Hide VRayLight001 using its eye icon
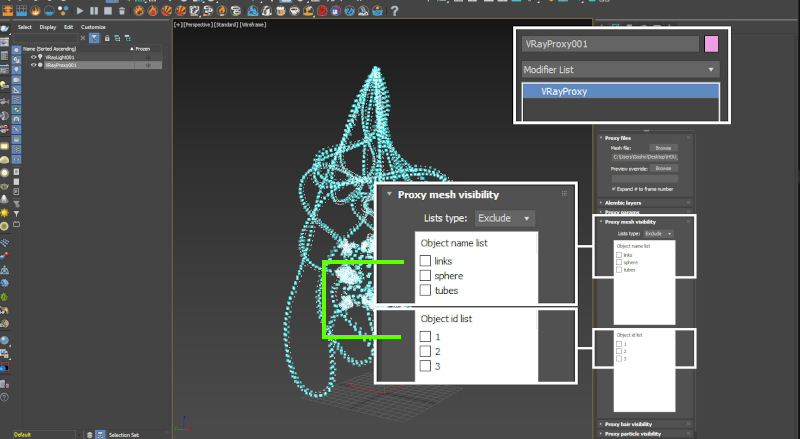This screenshot has height=439, width=800. pos(33,57)
